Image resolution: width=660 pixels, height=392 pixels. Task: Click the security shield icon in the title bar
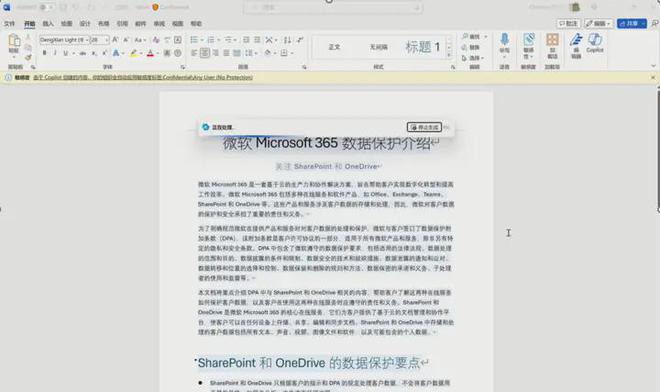pos(155,7)
